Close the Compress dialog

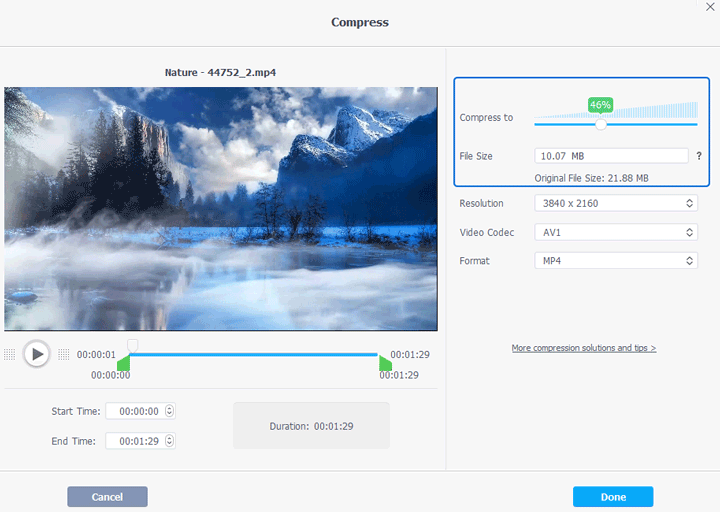710,7
